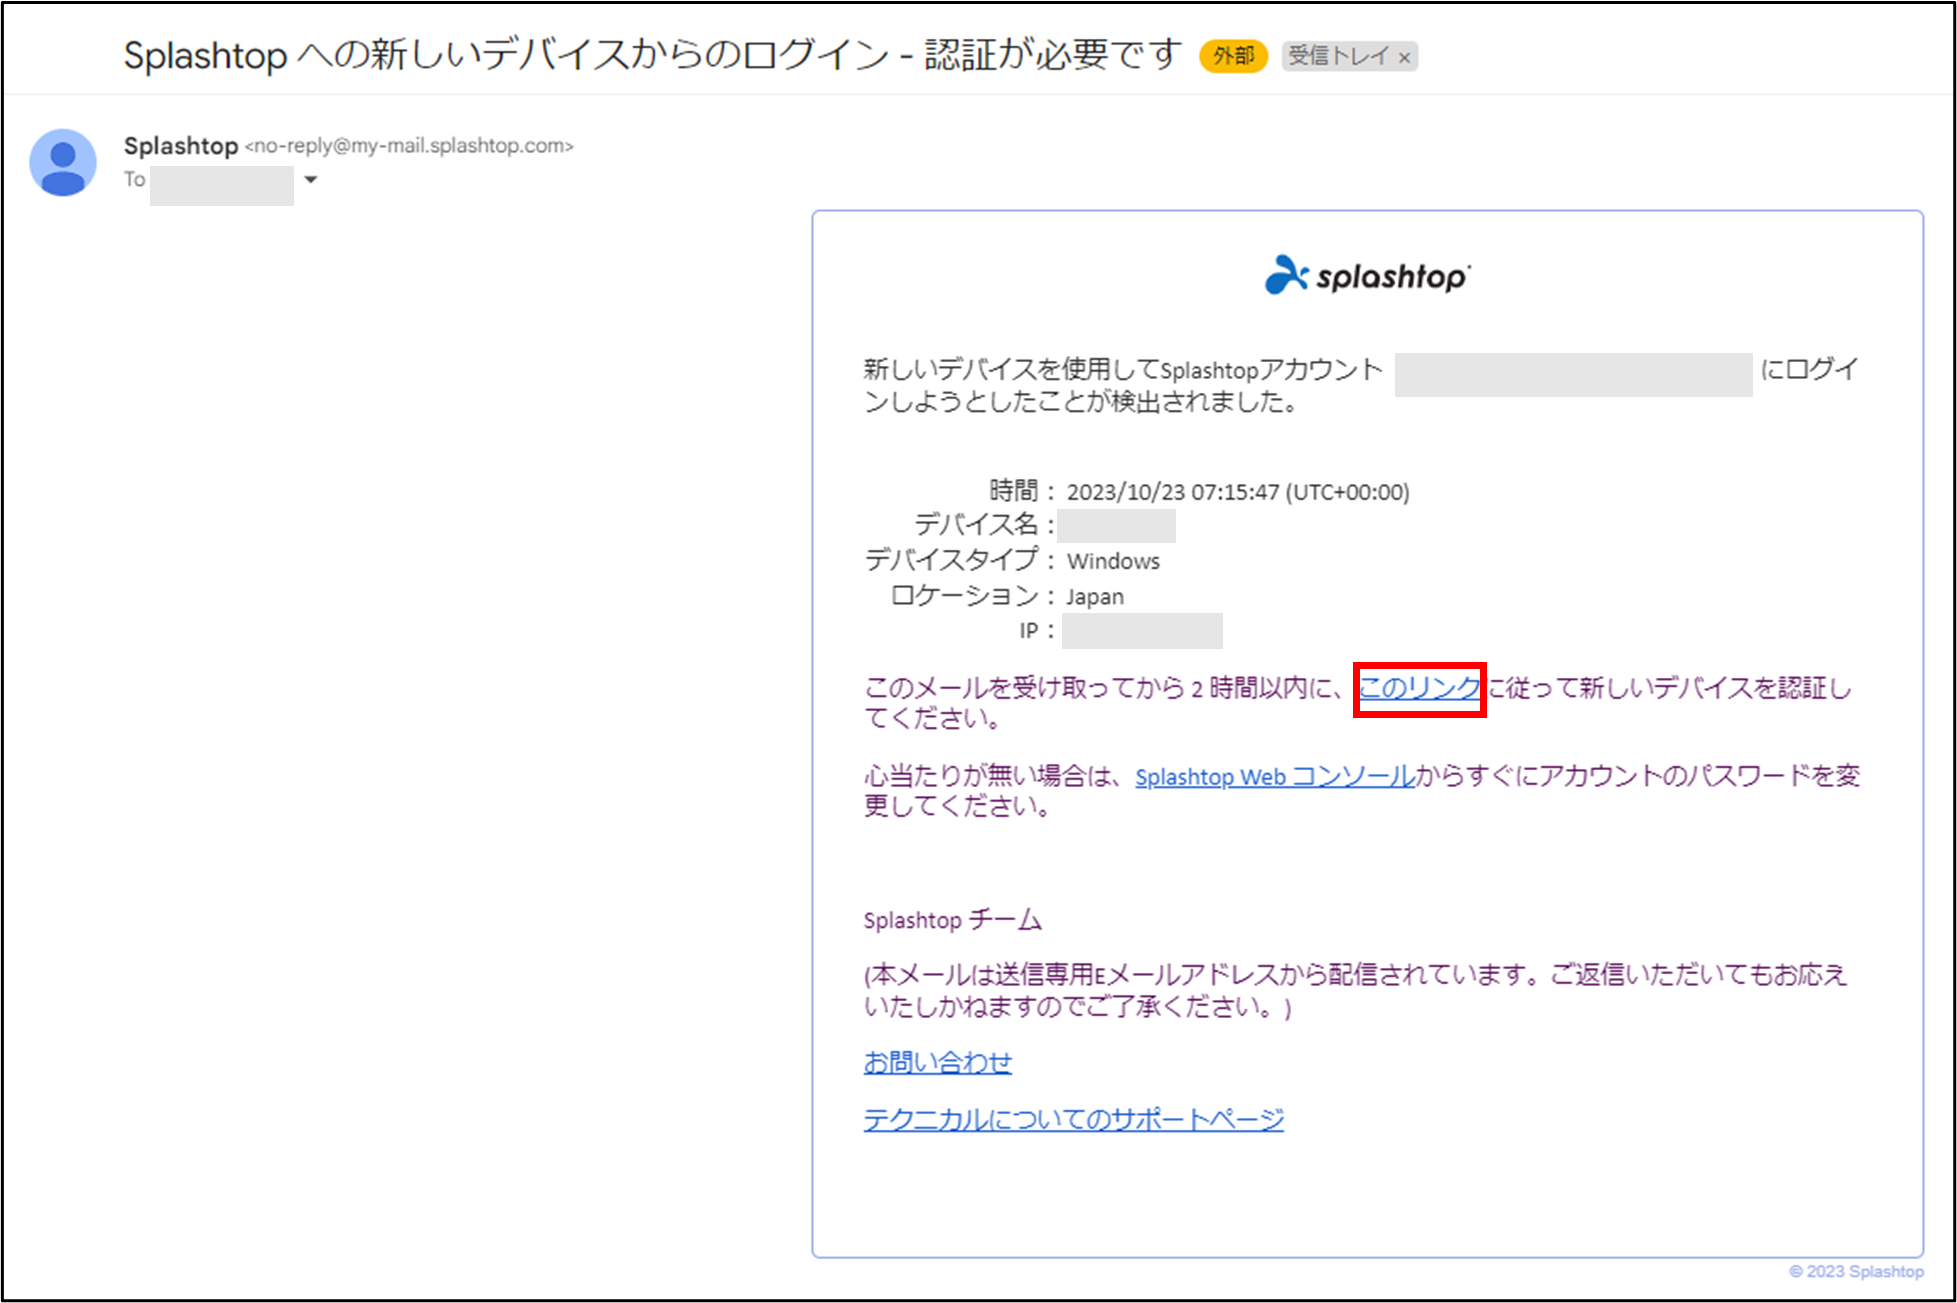Click the device type value Windows
1957x1303 pixels.
pos(1113,561)
